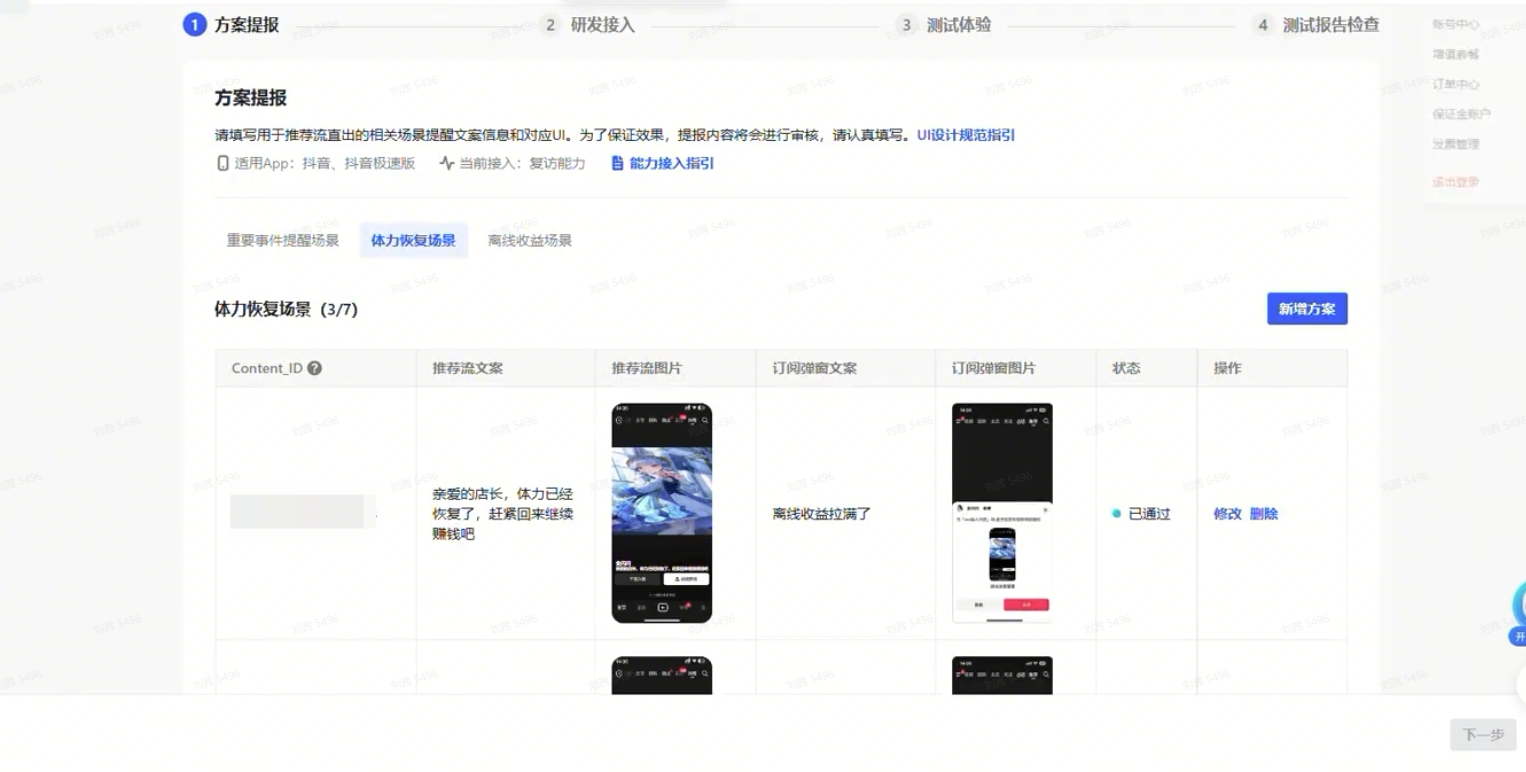Open the UI设计规范指引 link
The image size is (1526, 772).
(x=966, y=135)
